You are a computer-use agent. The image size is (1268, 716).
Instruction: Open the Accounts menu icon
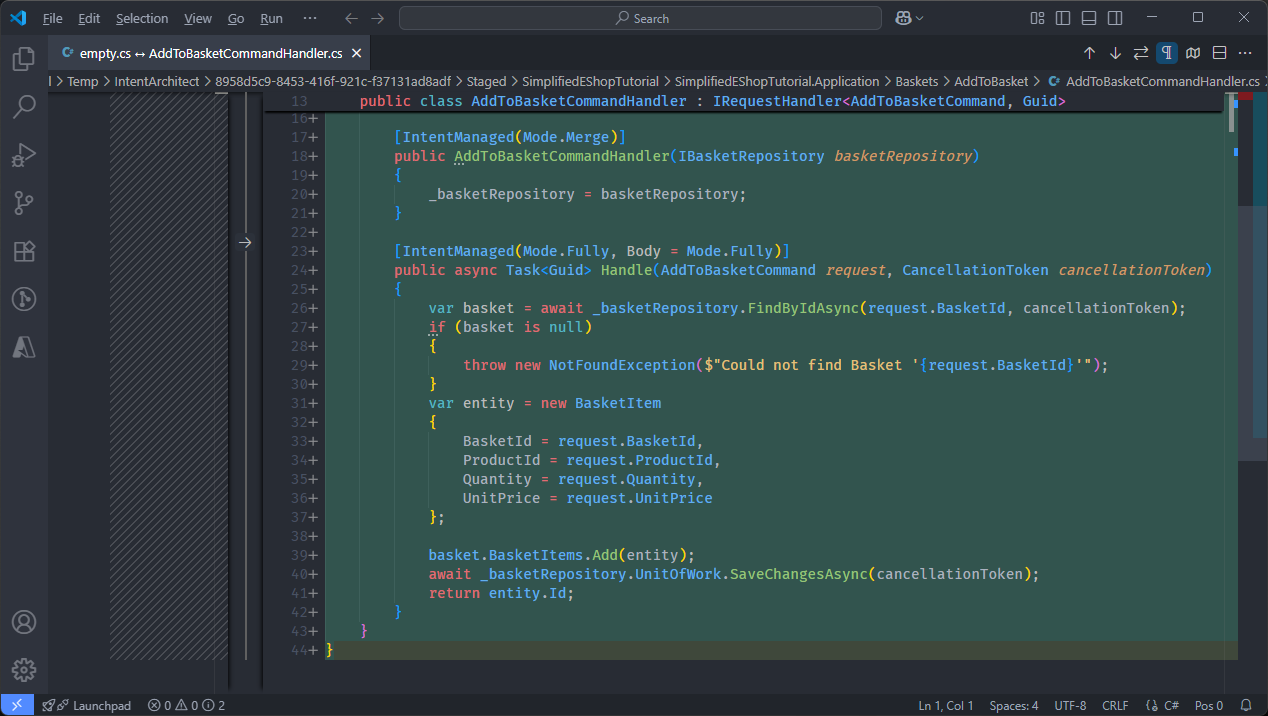pos(24,622)
